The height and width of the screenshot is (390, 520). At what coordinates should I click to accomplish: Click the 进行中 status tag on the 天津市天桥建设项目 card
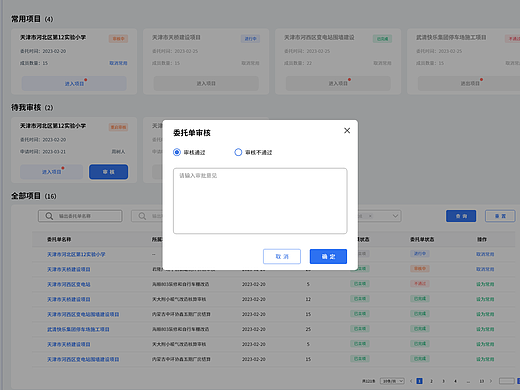(x=250, y=39)
